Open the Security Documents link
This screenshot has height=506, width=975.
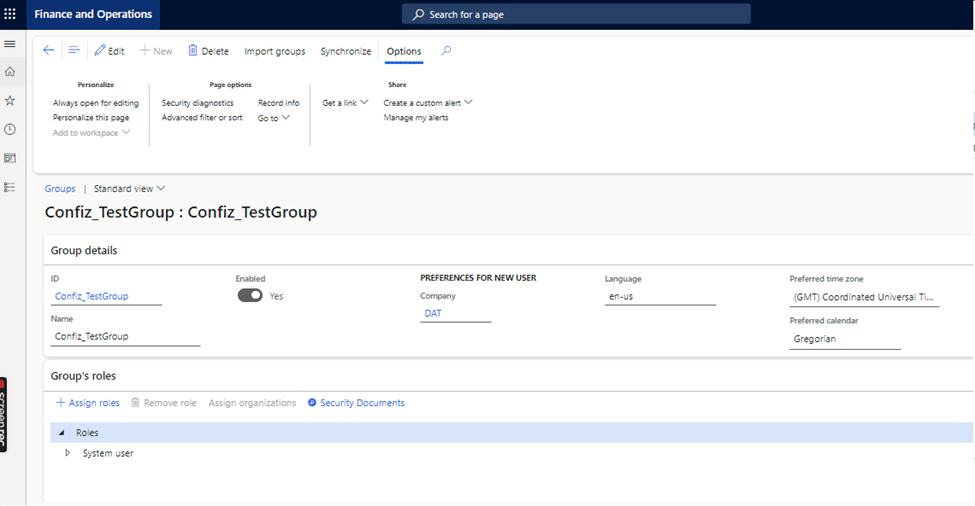pyautogui.click(x=363, y=403)
